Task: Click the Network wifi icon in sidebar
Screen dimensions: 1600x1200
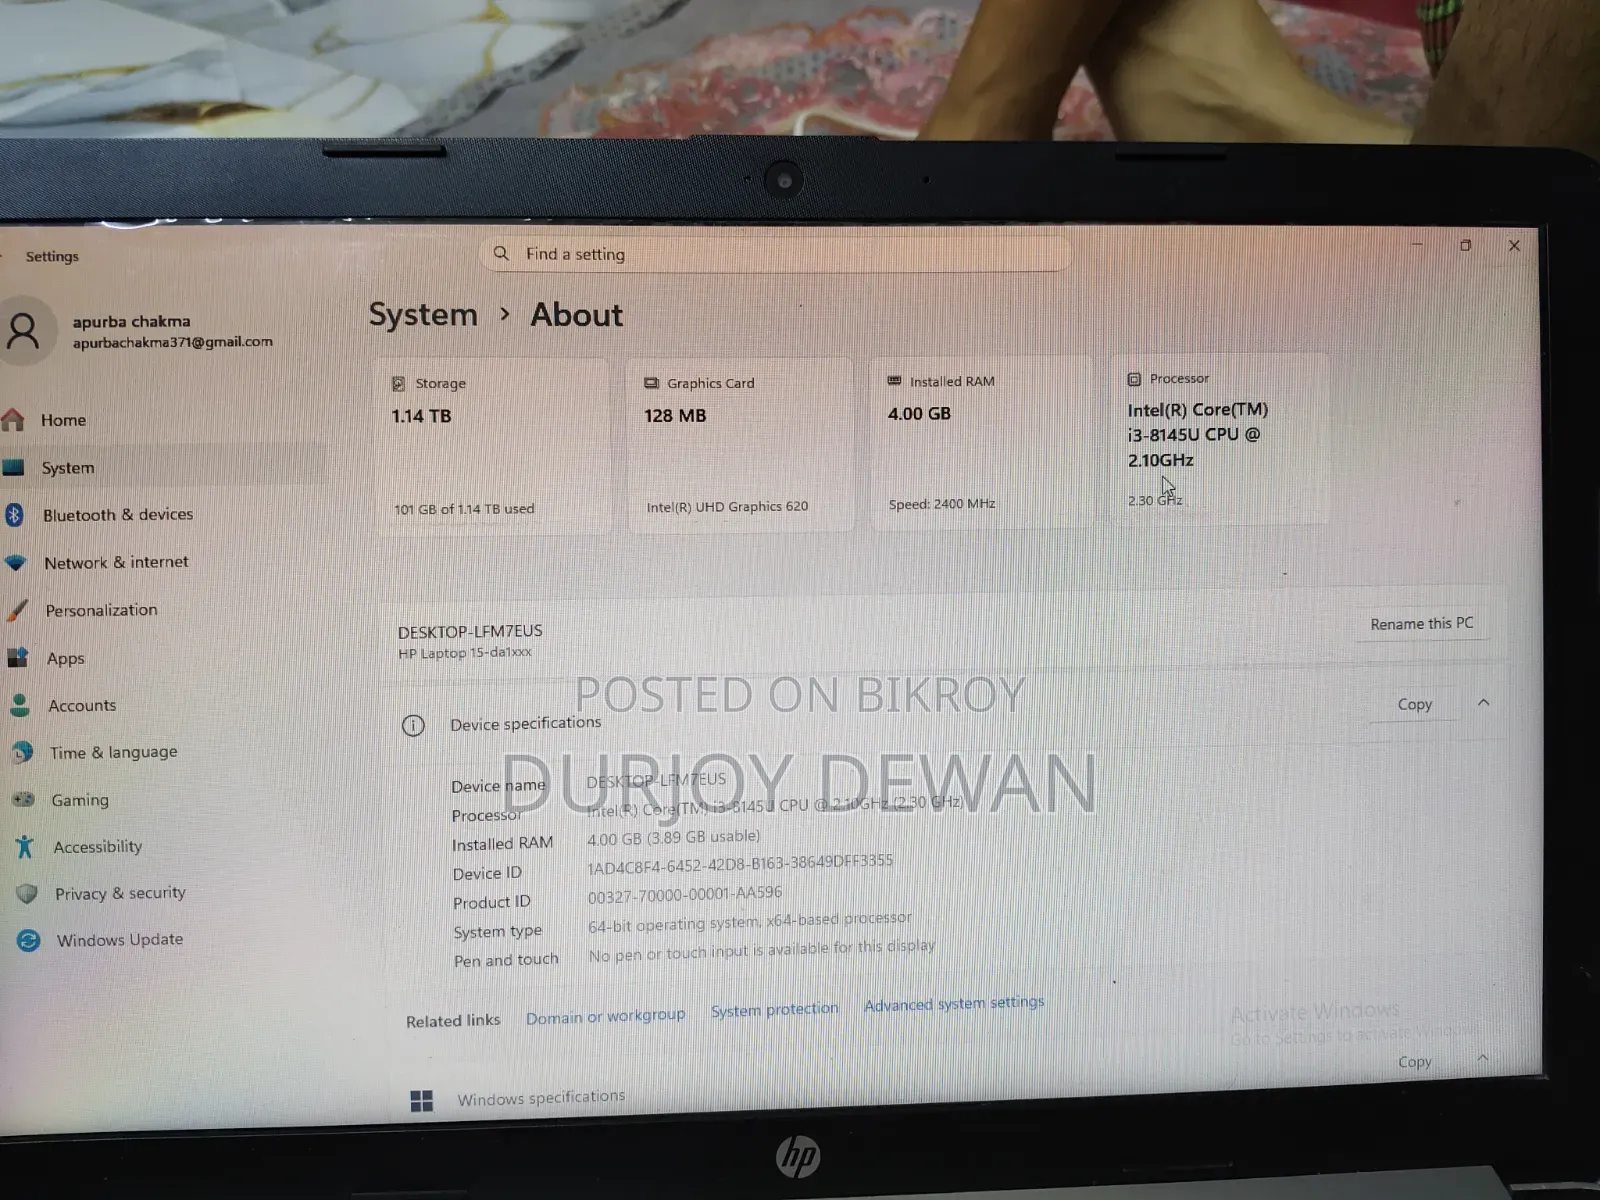Action: pyautogui.click(x=15, y=563)
